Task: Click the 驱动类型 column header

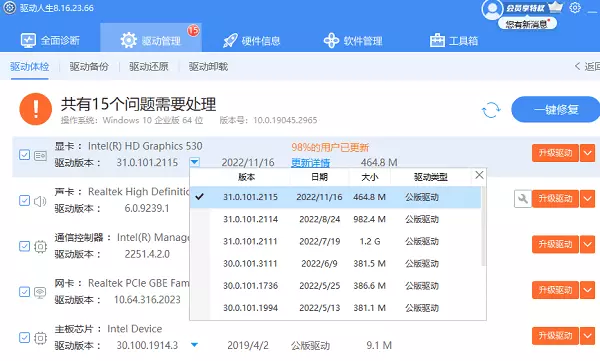Action: 430,177
